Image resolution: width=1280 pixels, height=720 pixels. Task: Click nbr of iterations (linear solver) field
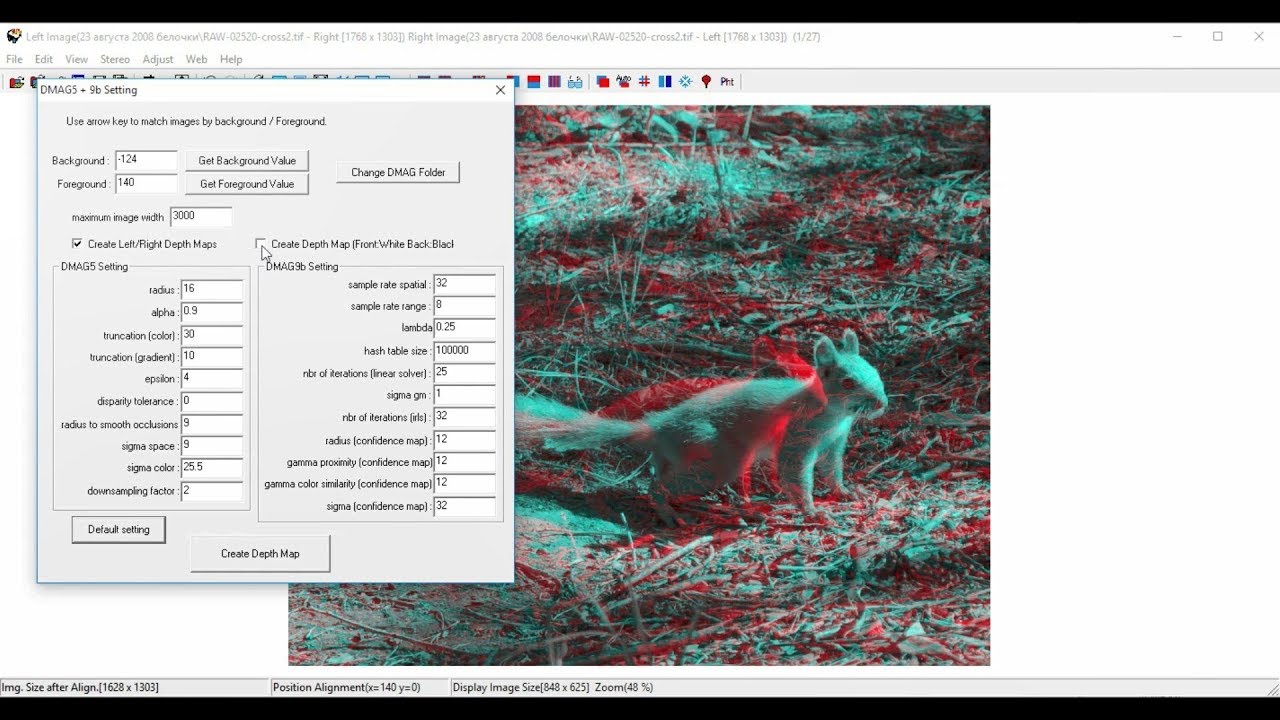coord(465,373)
